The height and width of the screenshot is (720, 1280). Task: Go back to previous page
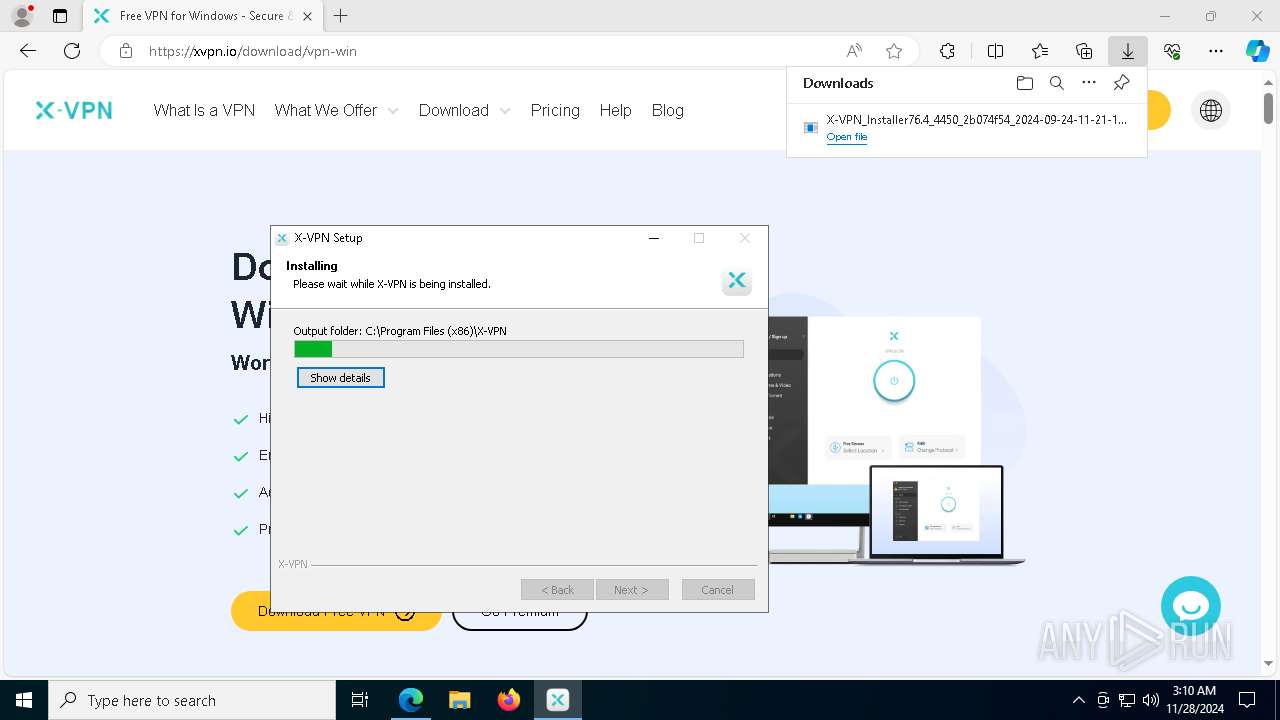coord(28,51)
